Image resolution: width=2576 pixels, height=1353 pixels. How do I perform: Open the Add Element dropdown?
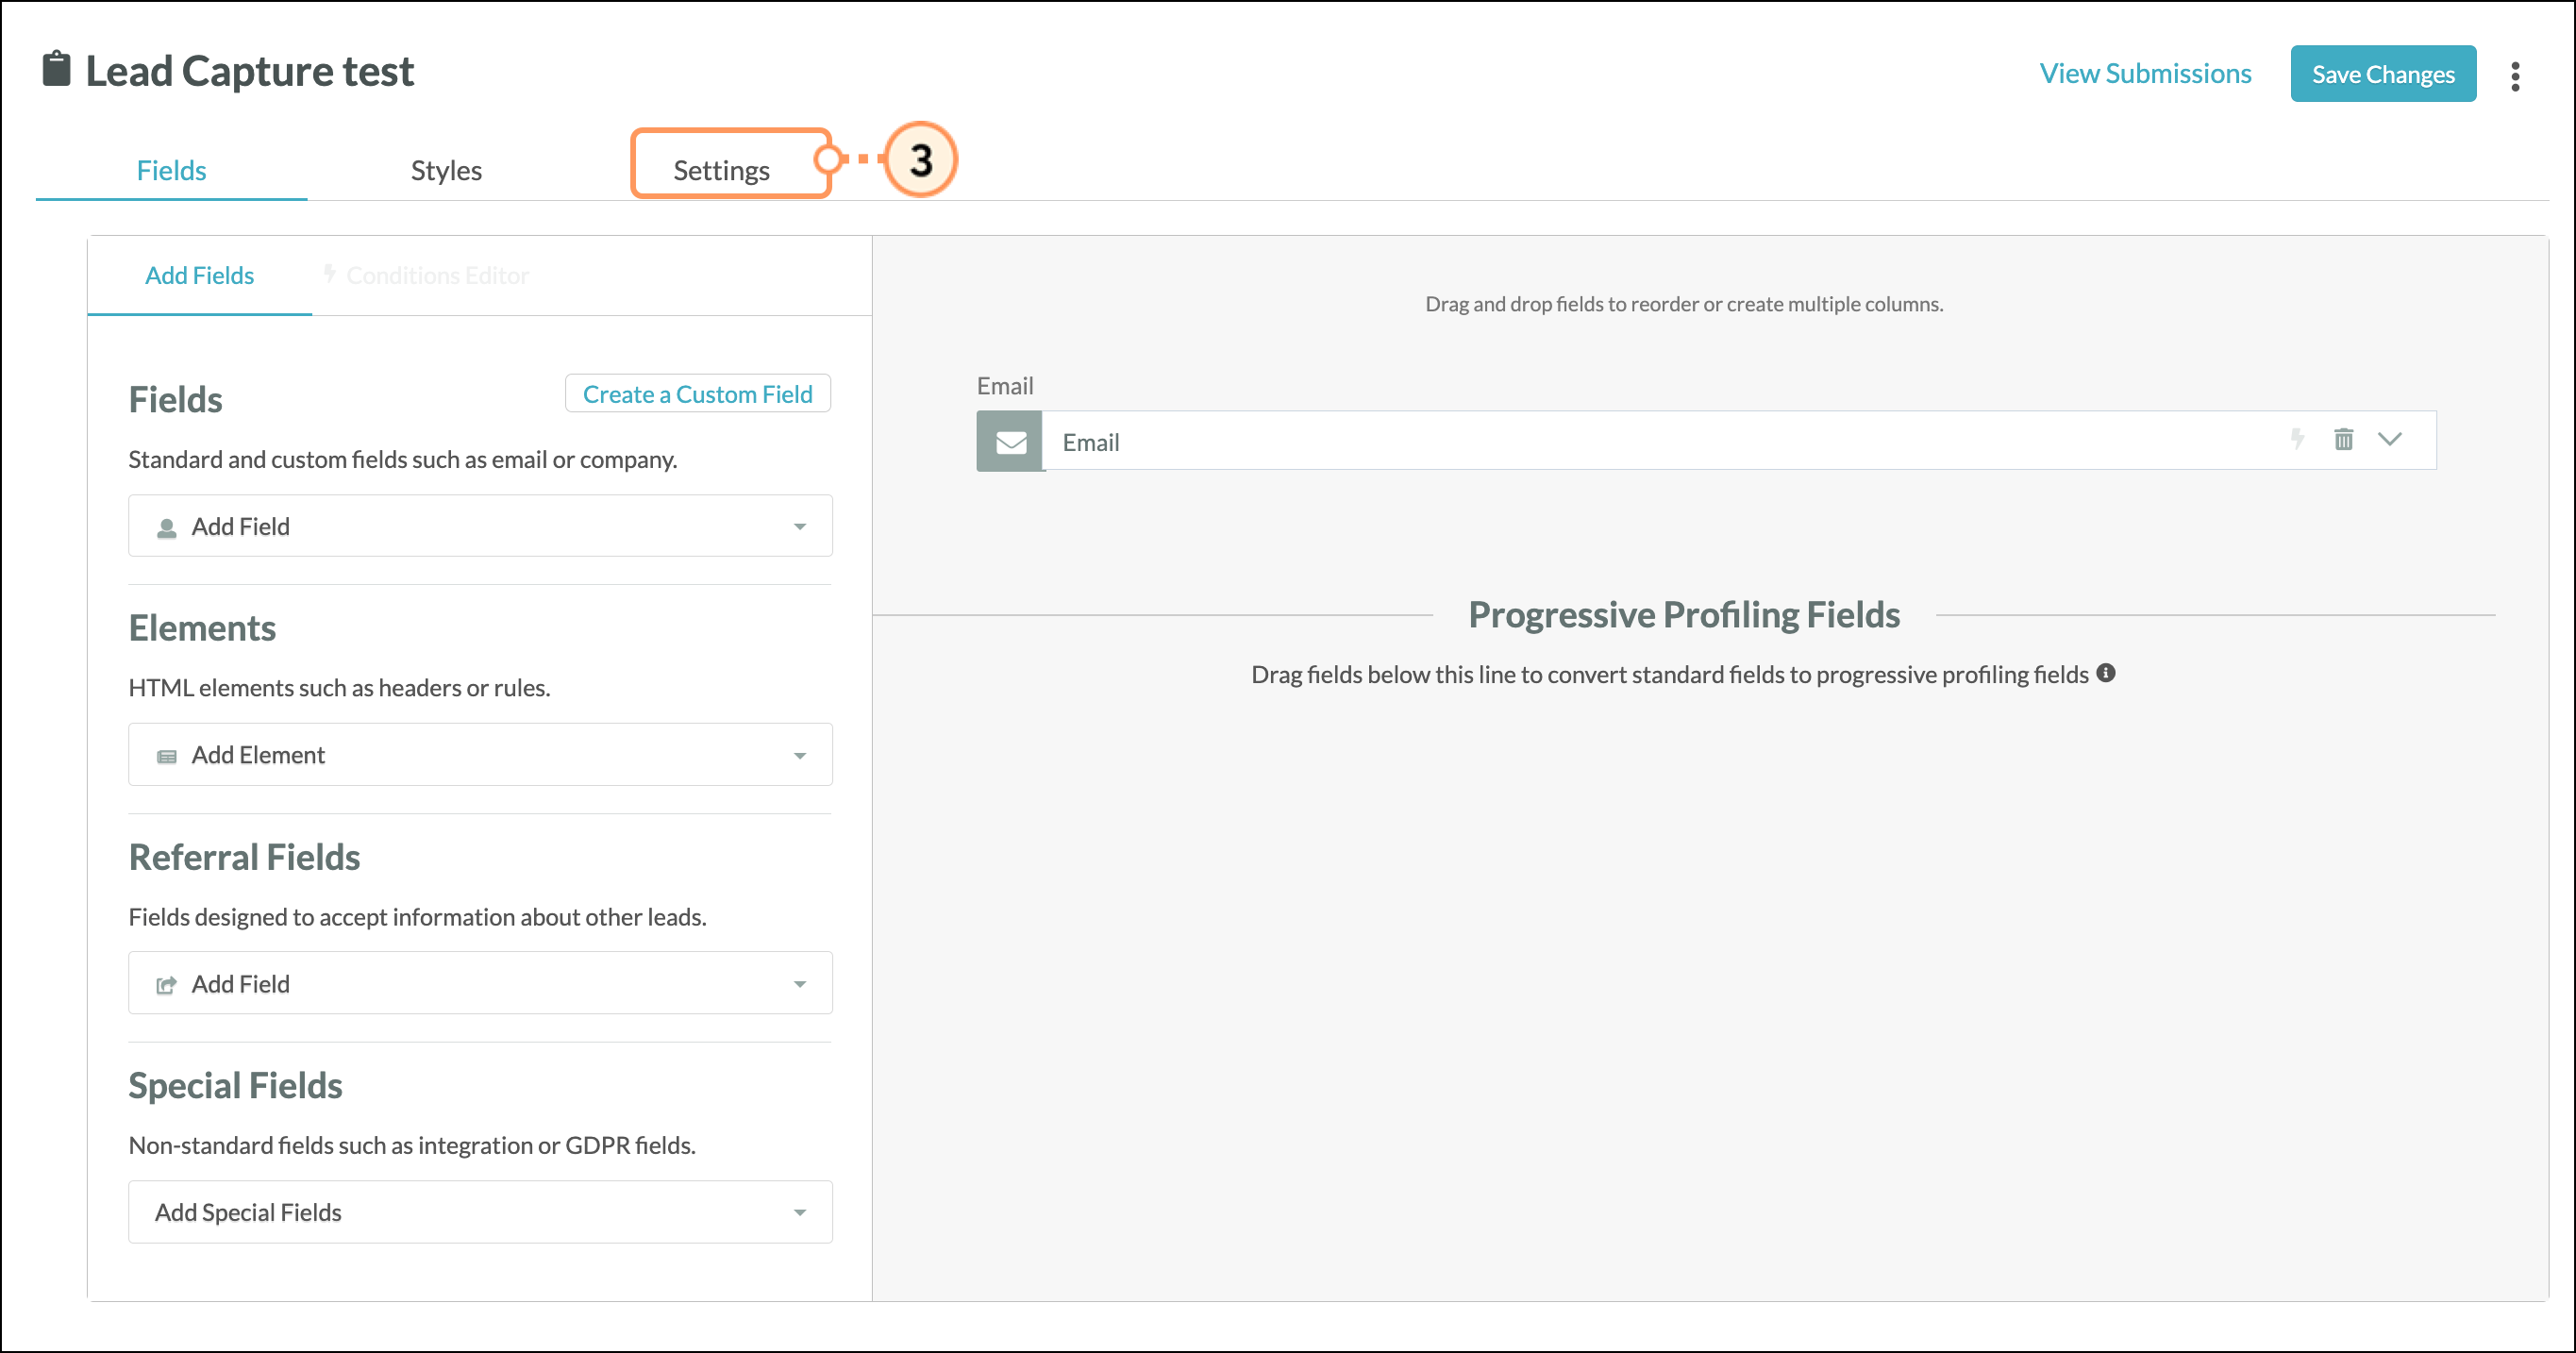[x=480, y=755]
